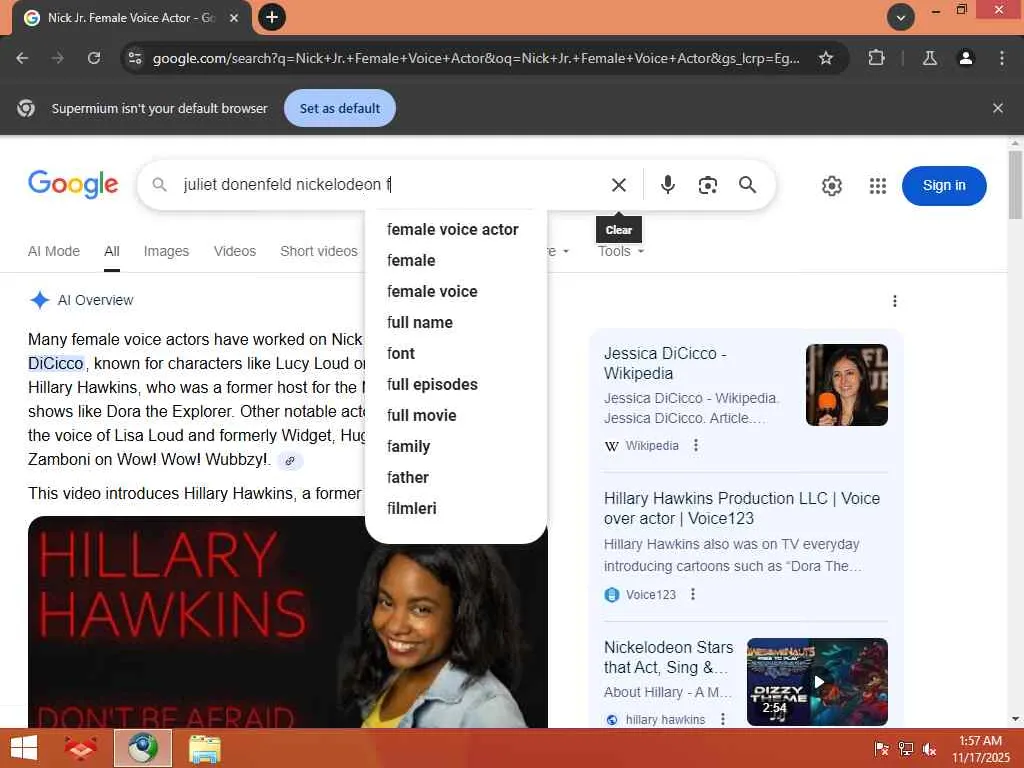Open options next to Wikipedia source
This screenshot has width=1024, height=768.
pos(696,445)
